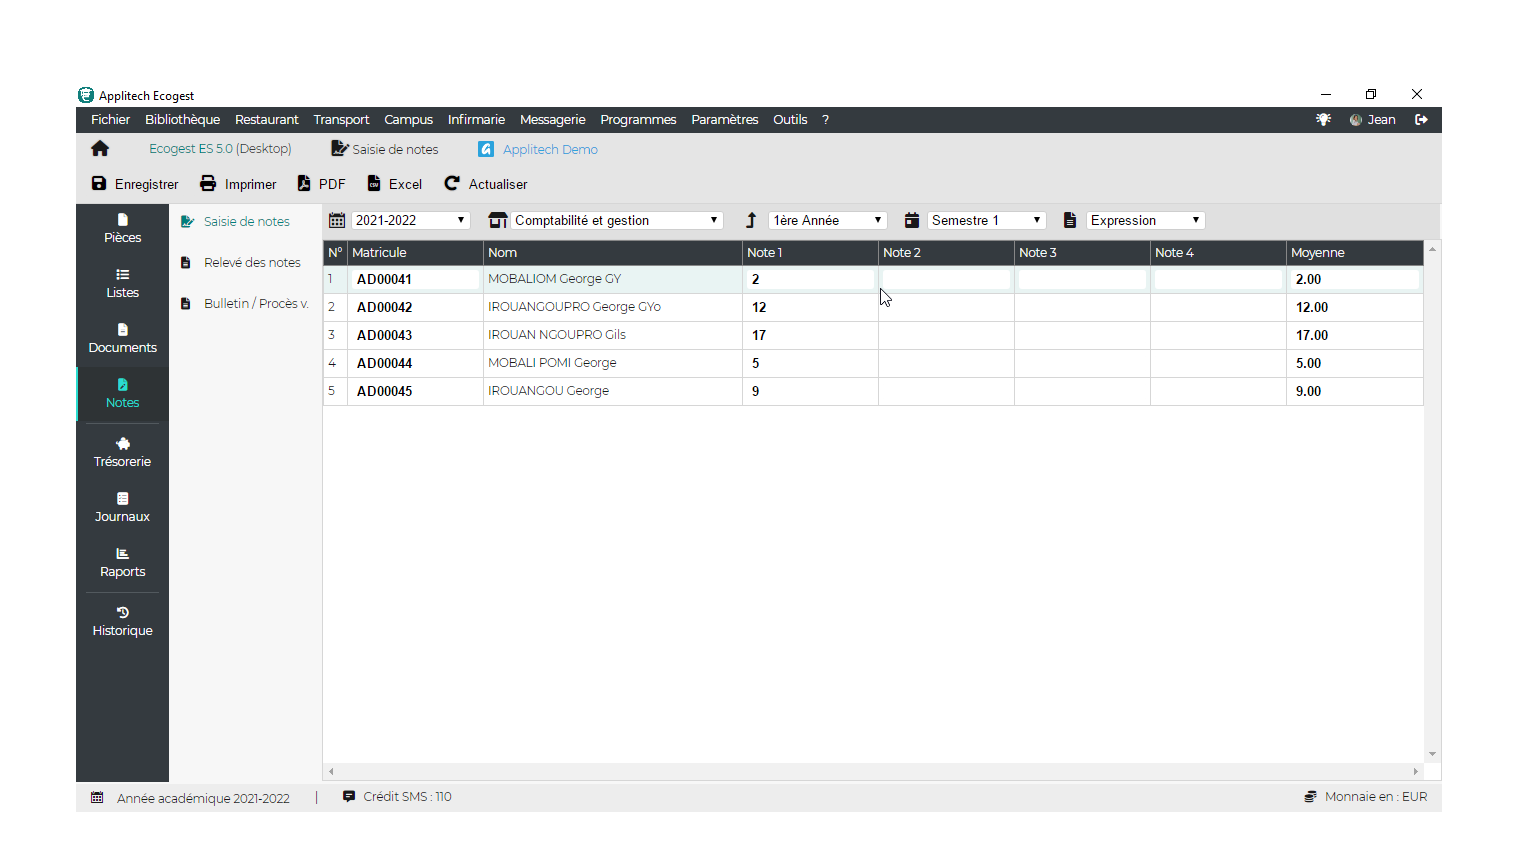Click the Note 2 field for AD00041
The width and height of the screenshot is (1522, 868).
[946, 280]
